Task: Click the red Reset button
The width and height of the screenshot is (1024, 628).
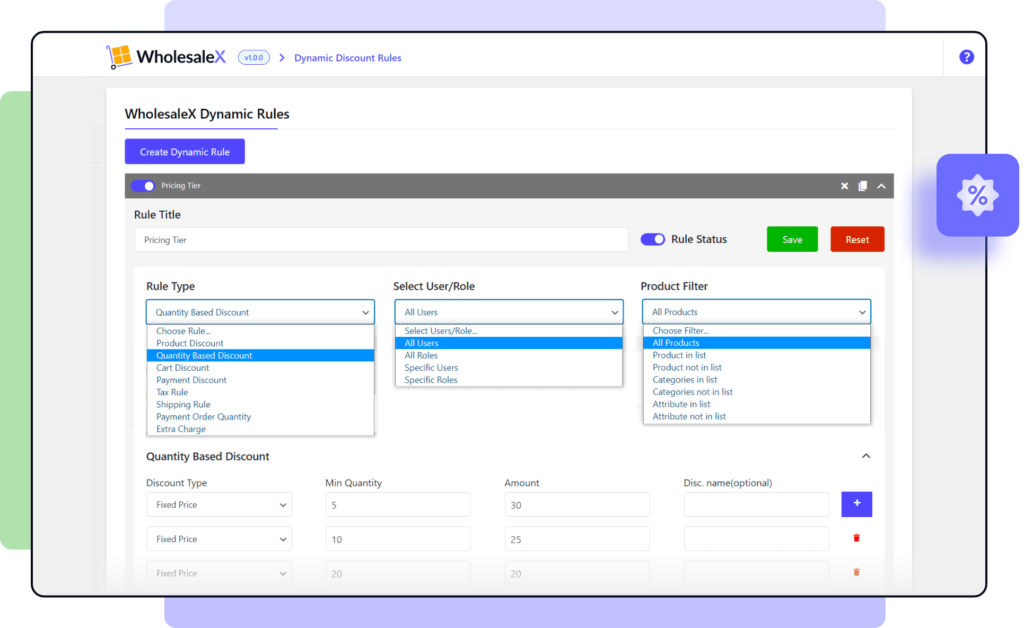Action: pos(857,240)
